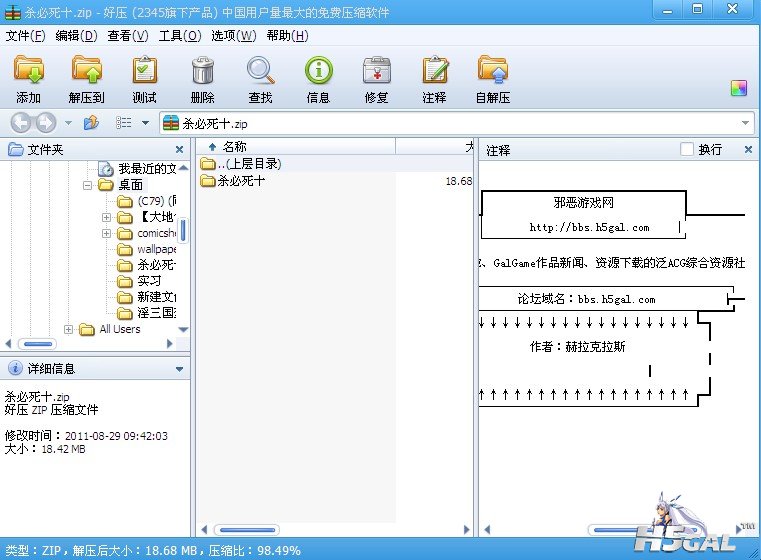The image size is (761, 560).
Task: Open the address bar path dropdown
Action: 746,123
